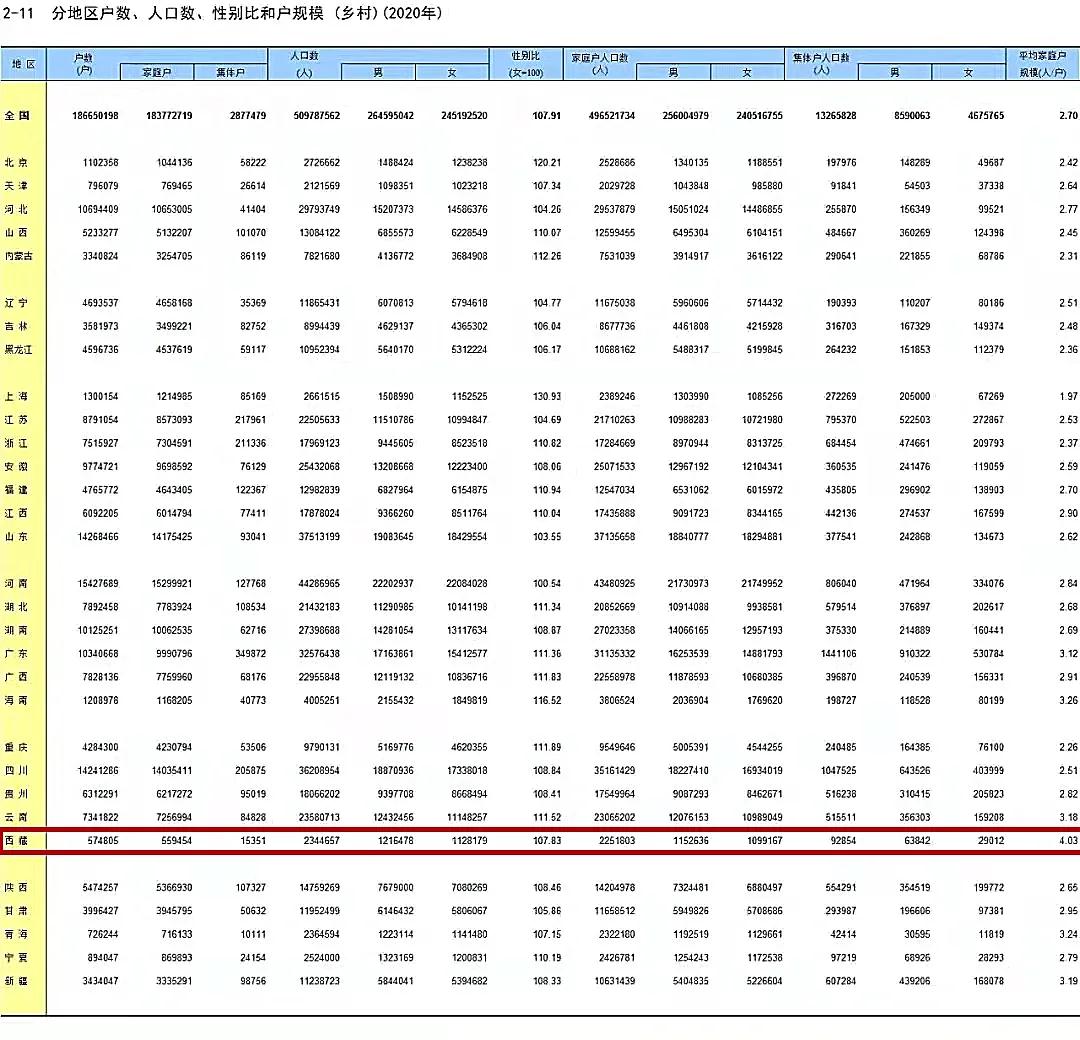Select the 山西 row label
Image resolution: width=1080 pixels, height=1040 pixels.
[x=17, y=233]
